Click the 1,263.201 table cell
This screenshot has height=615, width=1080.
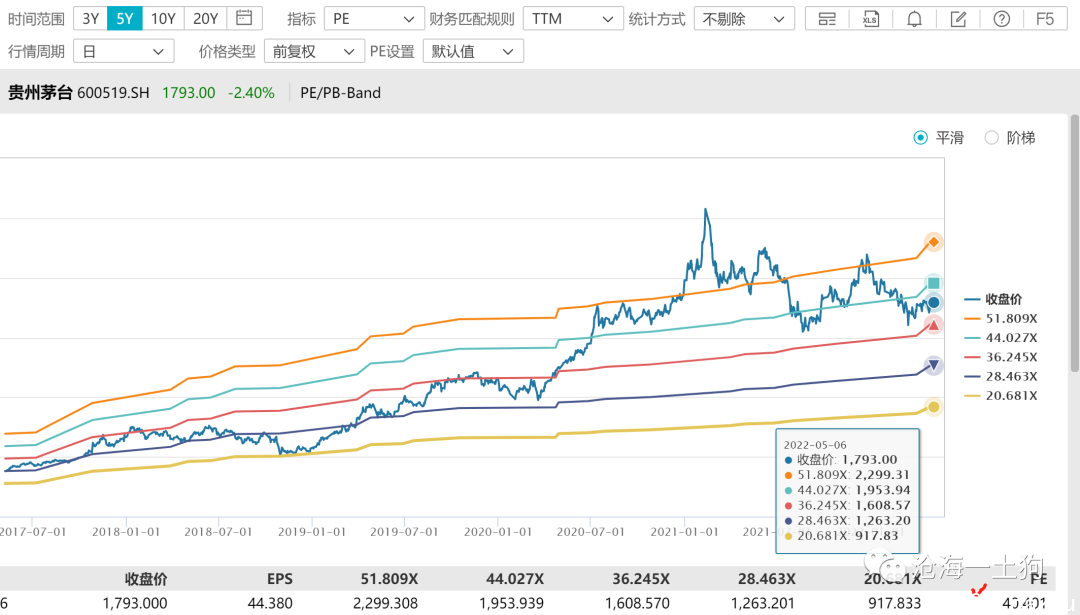click(x=763, y=603)
